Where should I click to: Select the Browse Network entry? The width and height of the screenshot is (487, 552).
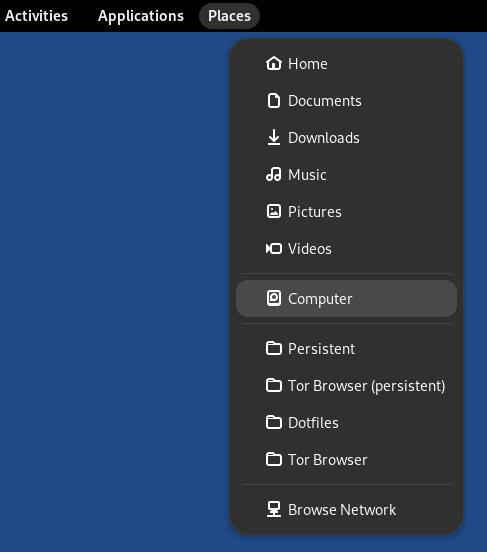(x=346, y=509)
